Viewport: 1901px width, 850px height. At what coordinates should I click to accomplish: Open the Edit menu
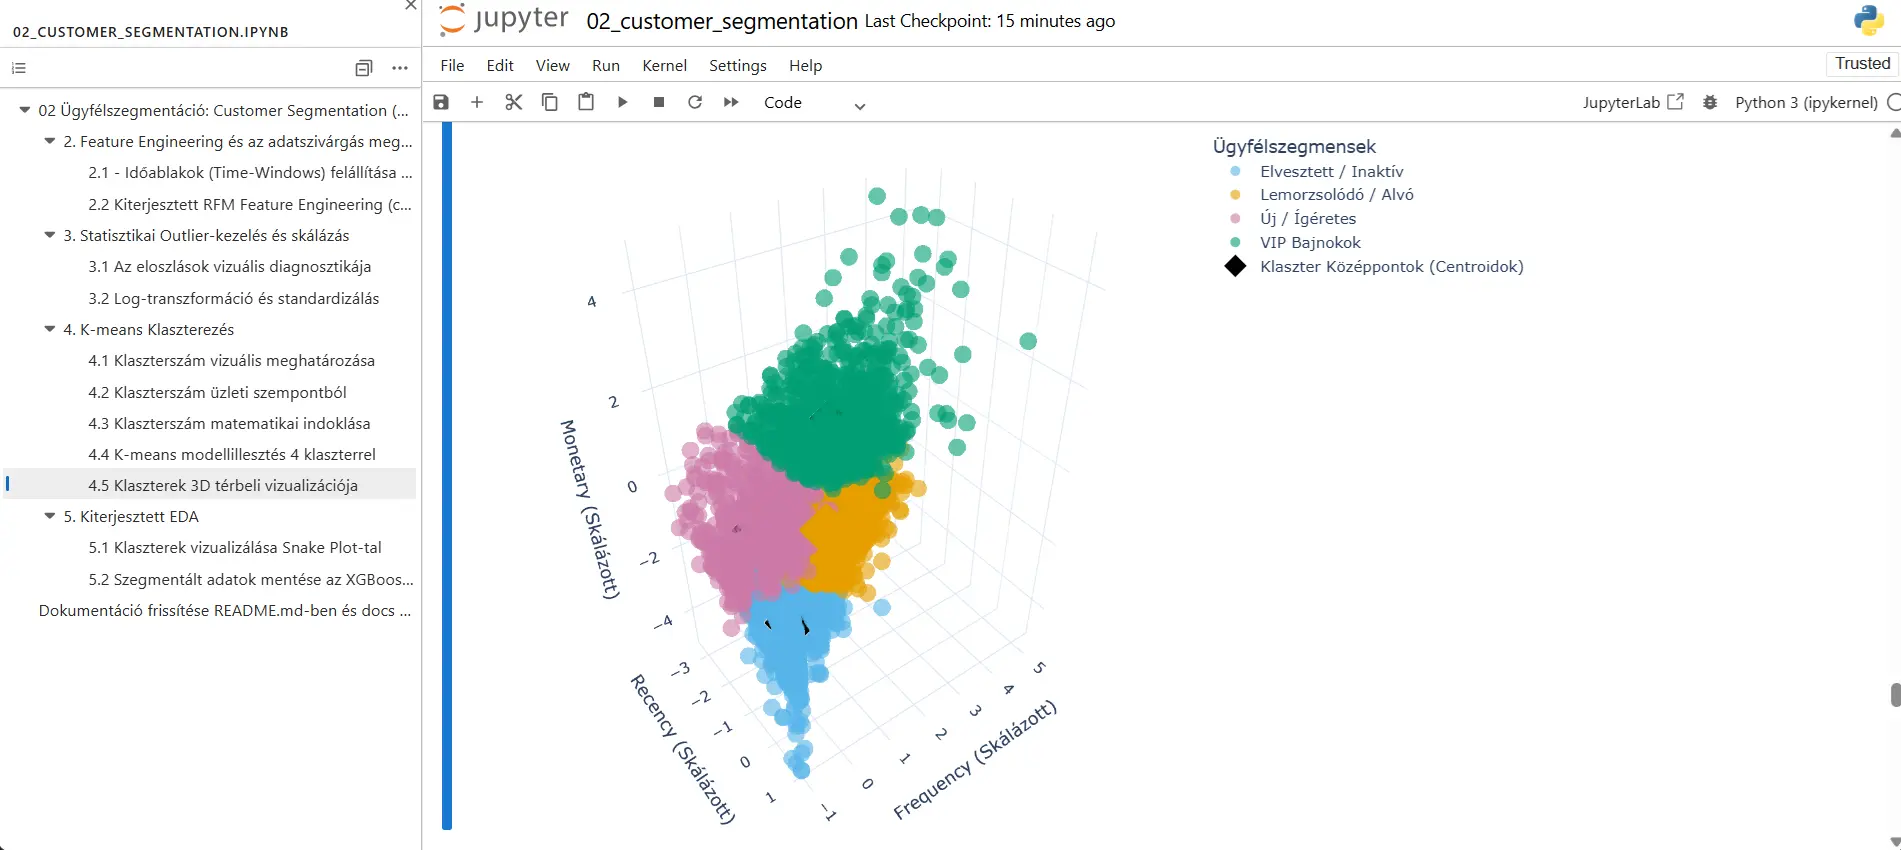[x=500, y=65]
